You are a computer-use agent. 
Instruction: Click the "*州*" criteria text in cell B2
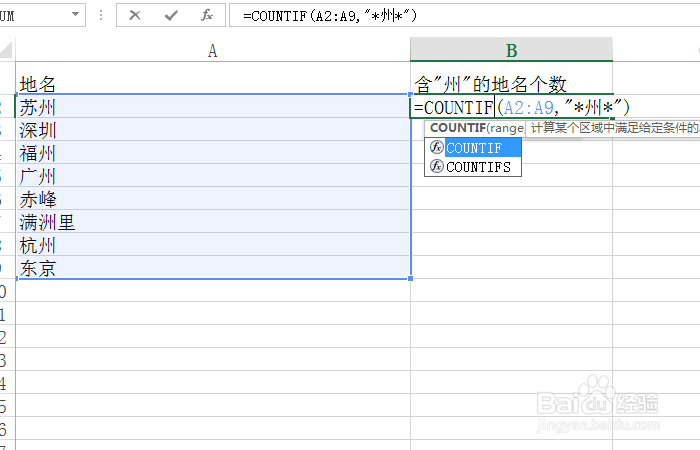(x=593, y=107)
